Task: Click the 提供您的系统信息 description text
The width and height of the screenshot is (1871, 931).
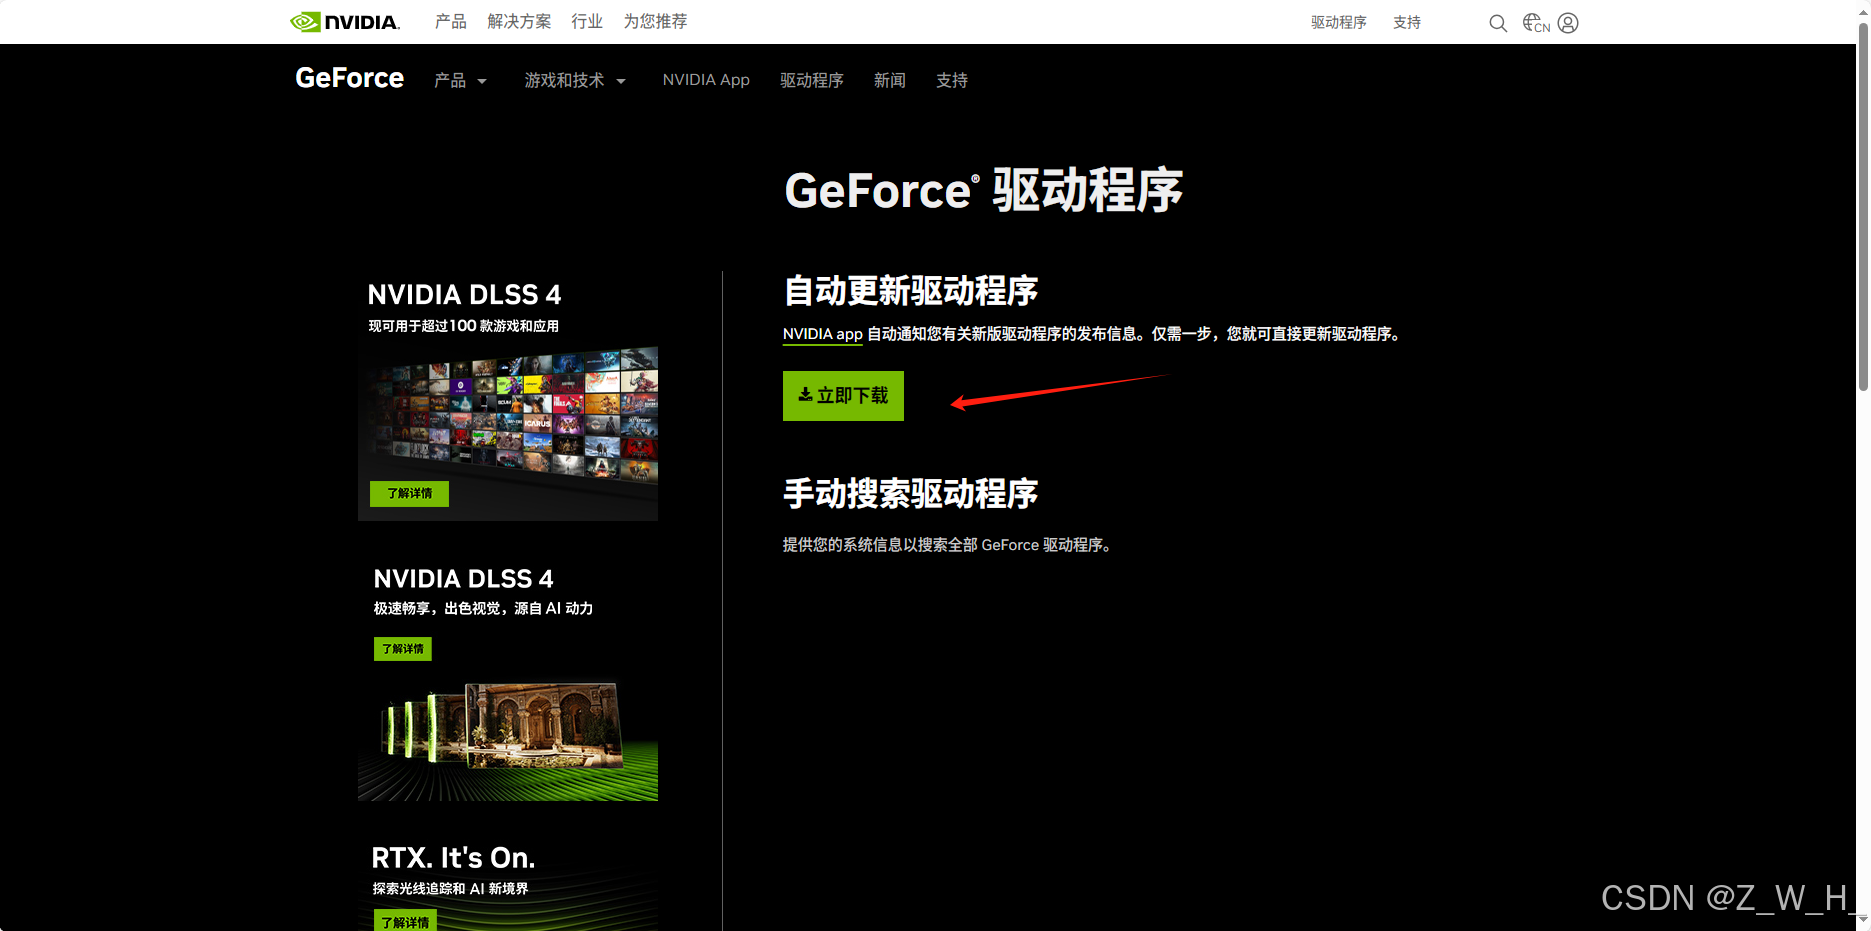Action: (x=947, y=545)
